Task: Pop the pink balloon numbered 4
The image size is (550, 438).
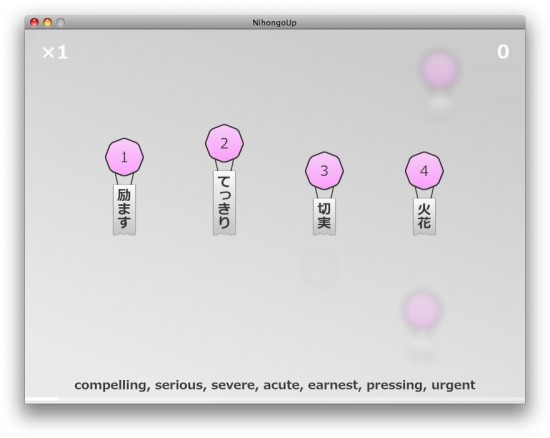Action: (x=424, y=171)
